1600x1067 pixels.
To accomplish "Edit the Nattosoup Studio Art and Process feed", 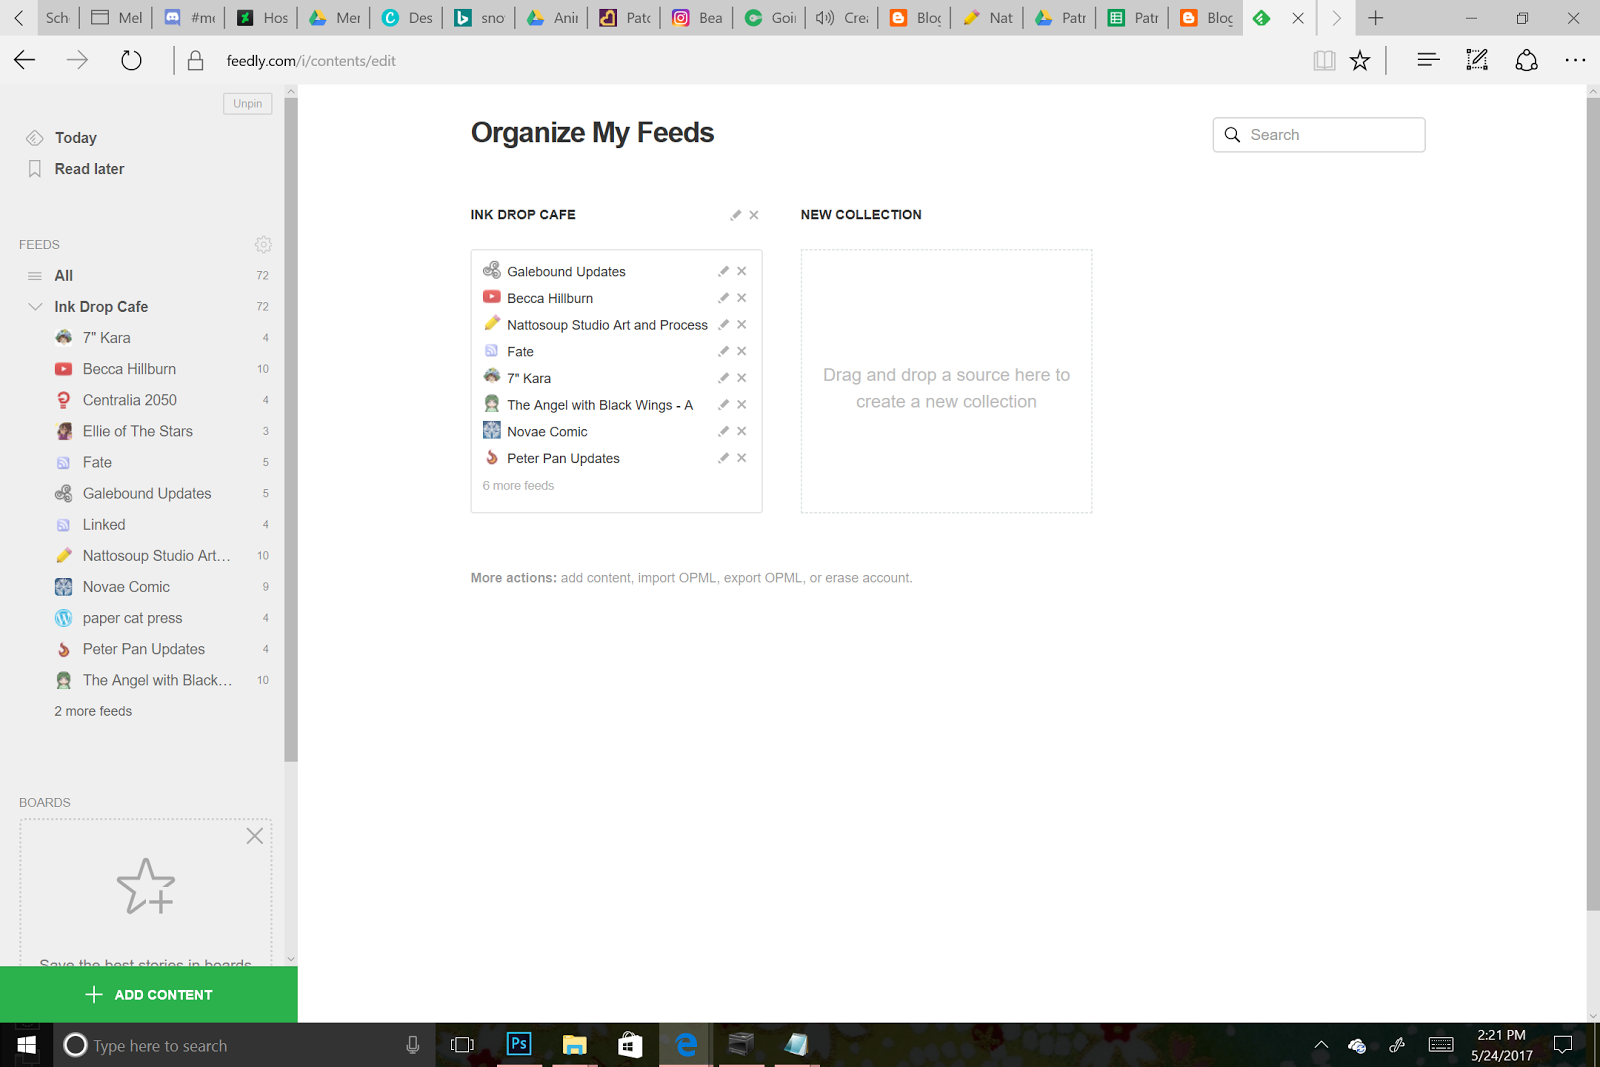I will (723, 325).
